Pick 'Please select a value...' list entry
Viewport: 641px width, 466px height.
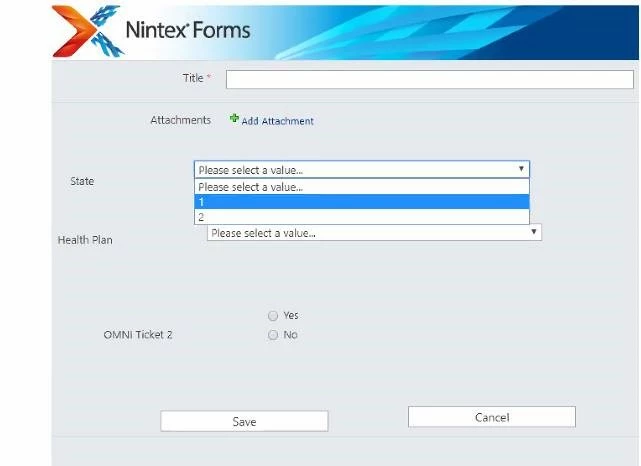click(362, 187)
